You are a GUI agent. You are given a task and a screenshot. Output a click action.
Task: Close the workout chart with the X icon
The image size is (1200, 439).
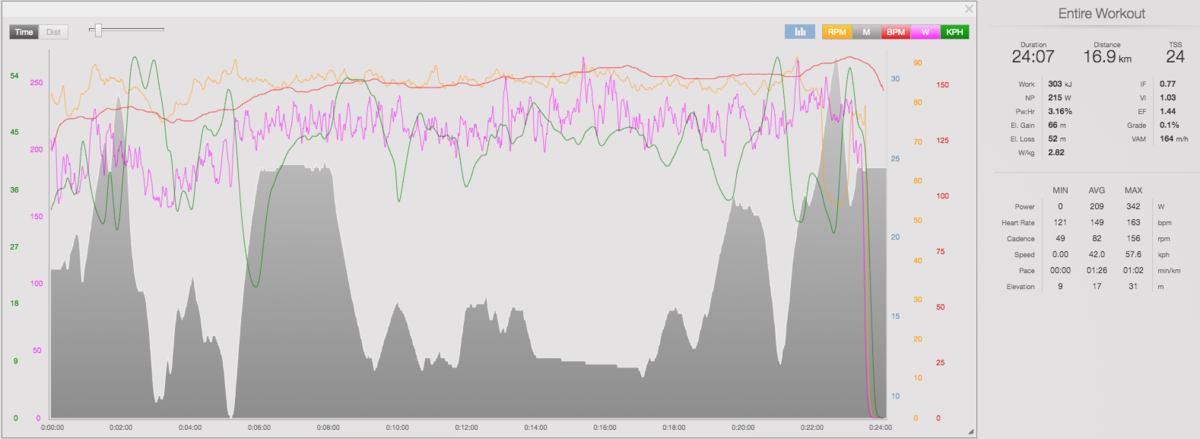[968, 9]
